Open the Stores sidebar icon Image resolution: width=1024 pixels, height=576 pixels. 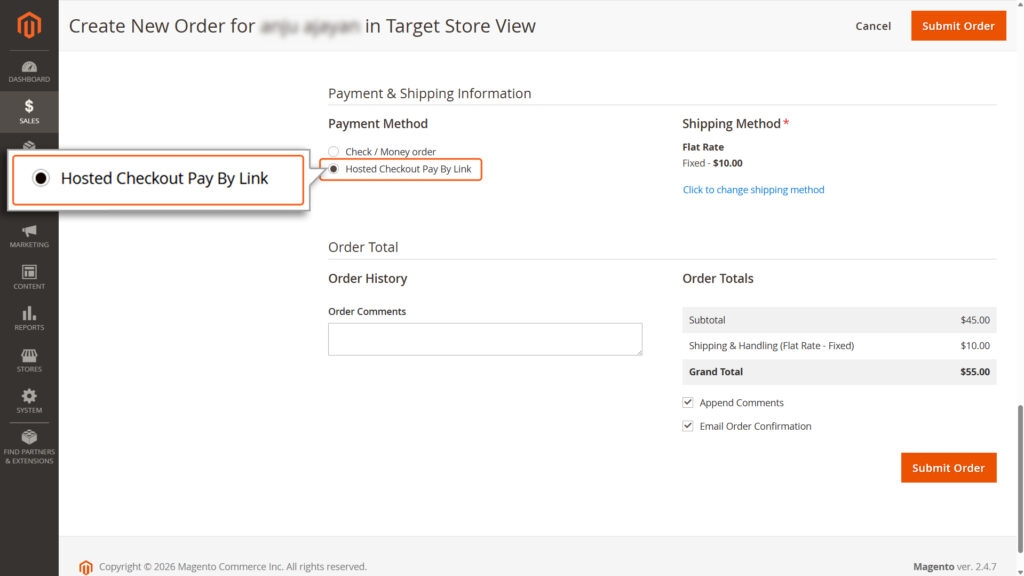29,360
